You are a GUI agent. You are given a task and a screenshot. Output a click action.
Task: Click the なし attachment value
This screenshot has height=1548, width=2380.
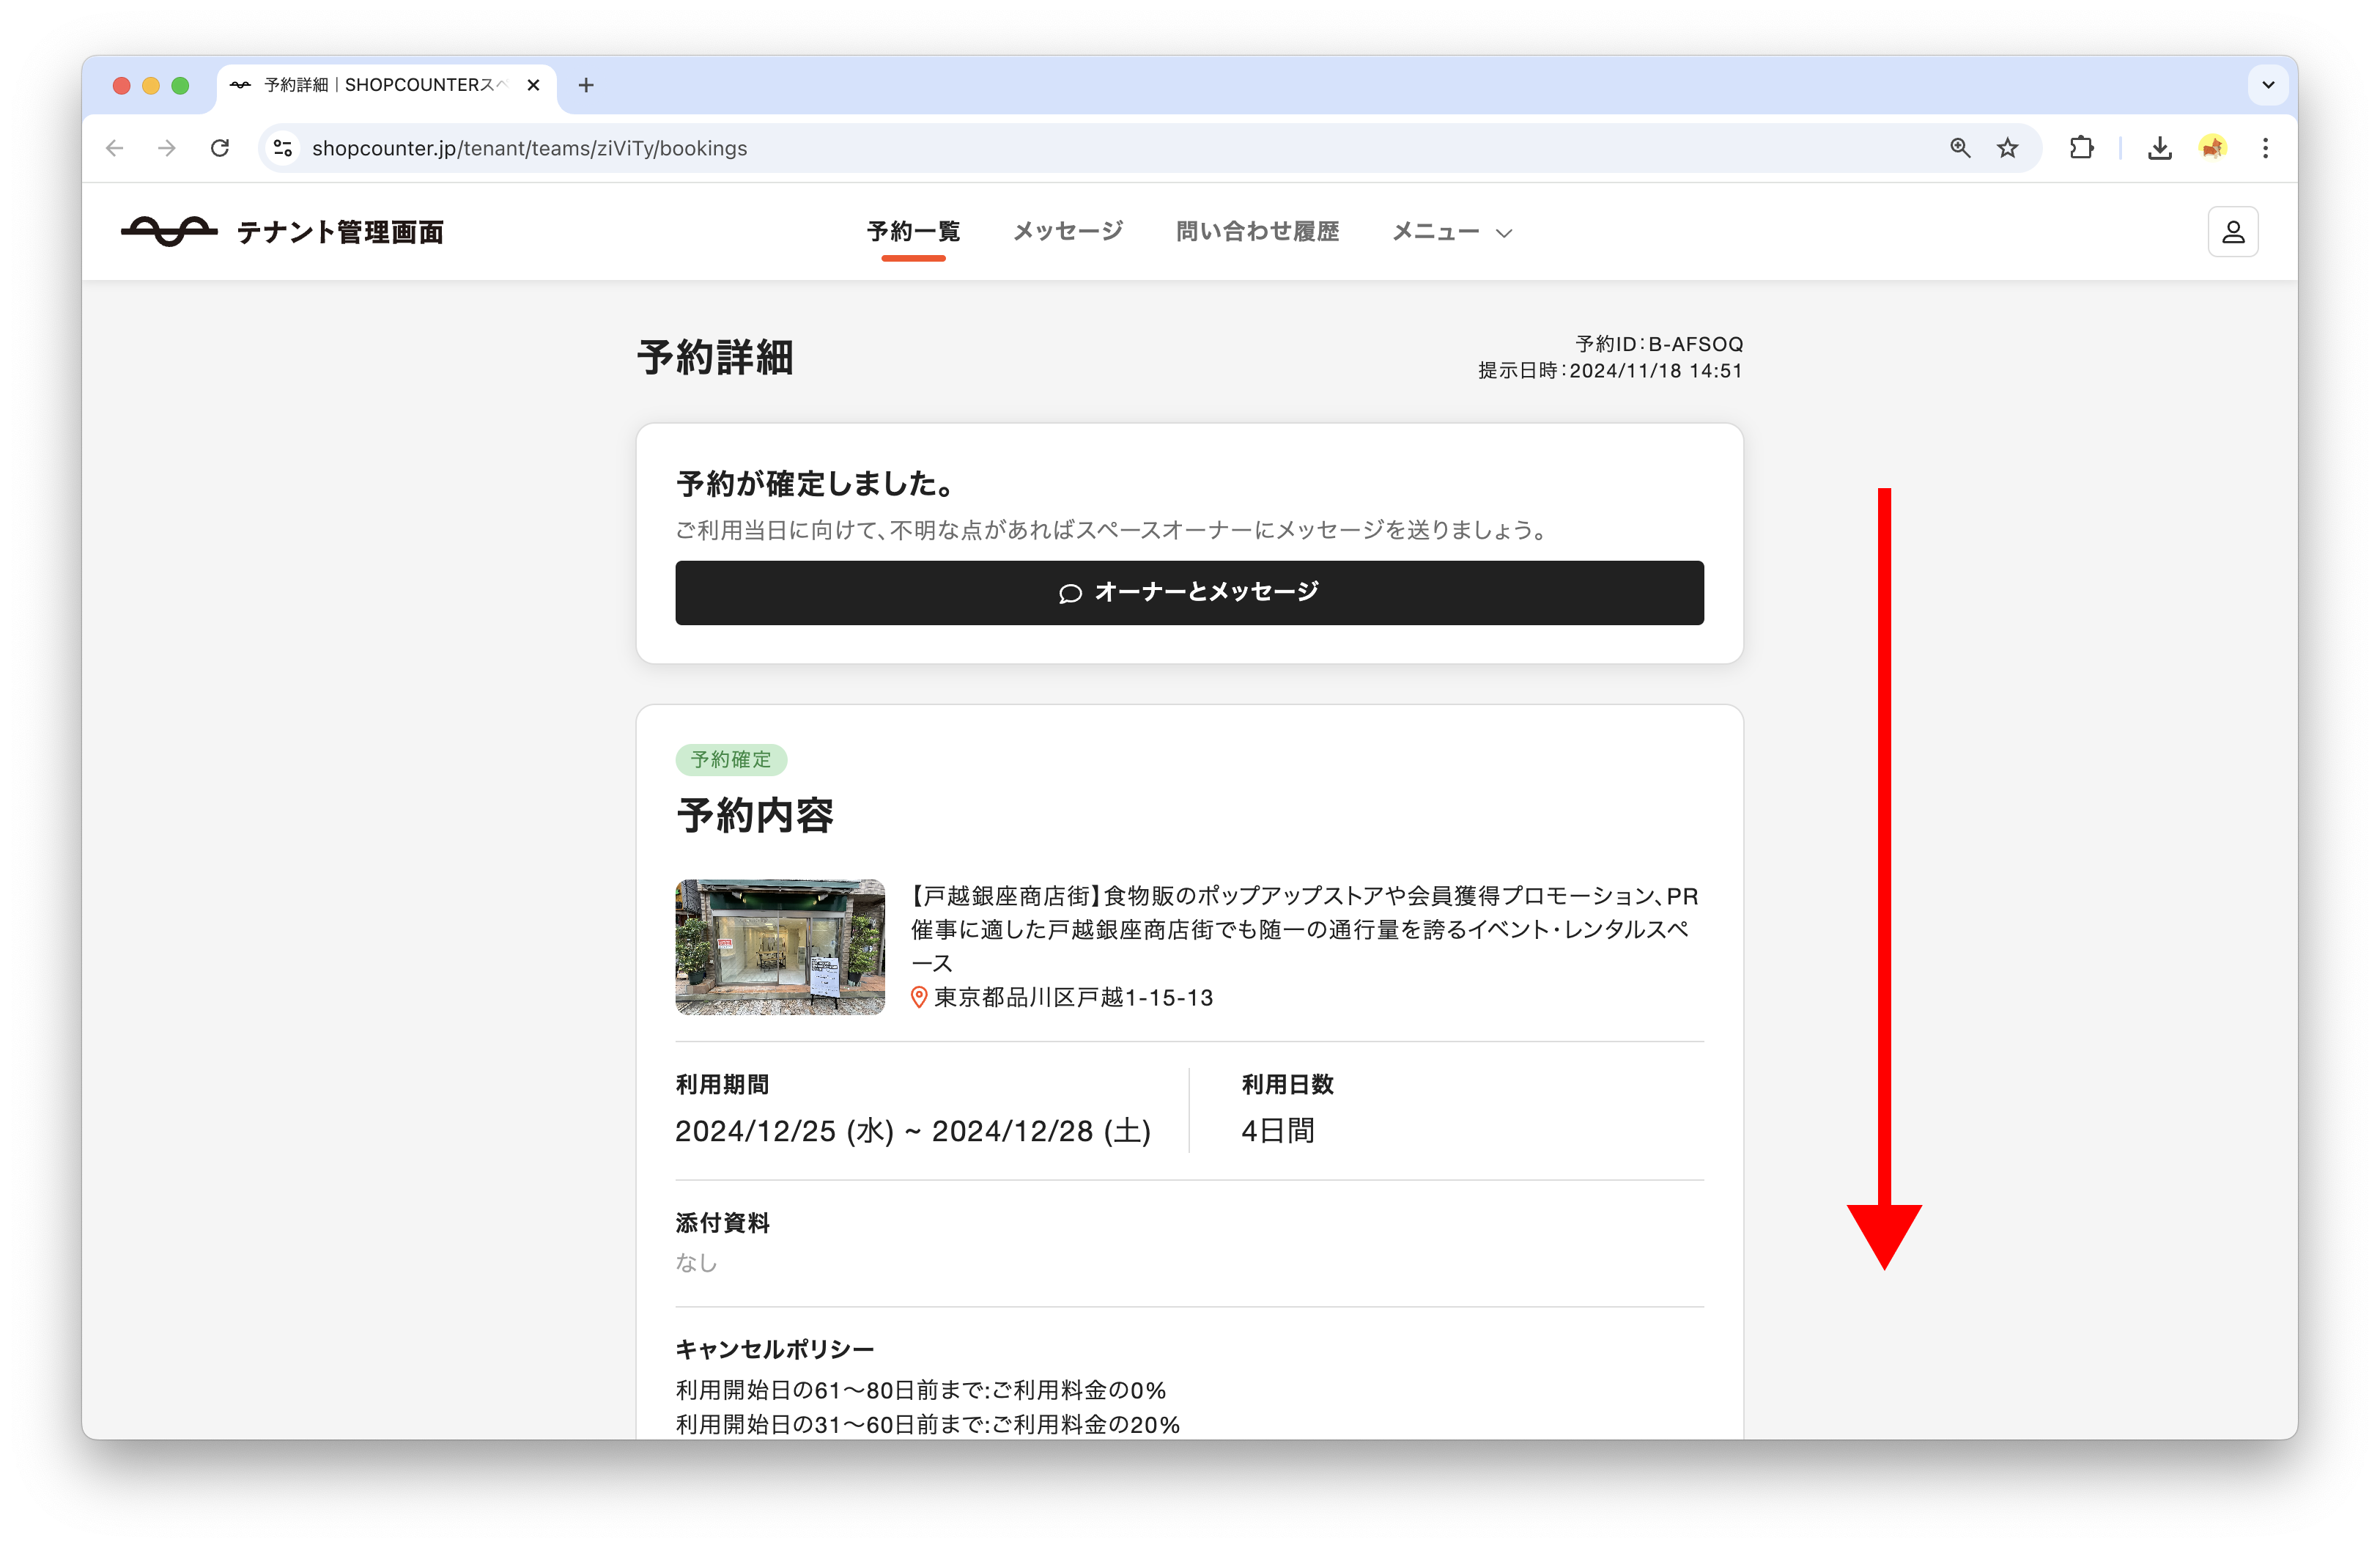pos(696,1262)
